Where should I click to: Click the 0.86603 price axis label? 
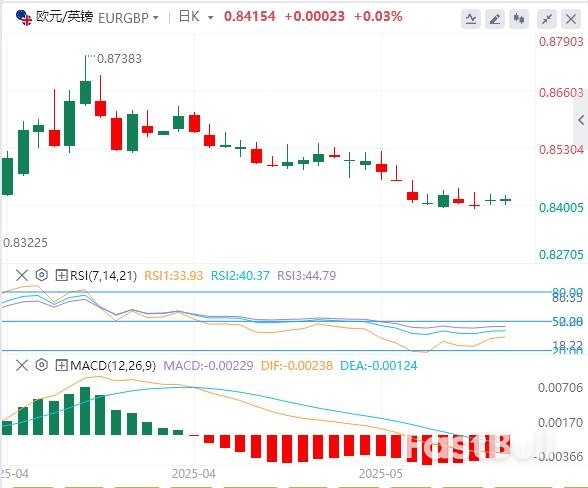561,93
